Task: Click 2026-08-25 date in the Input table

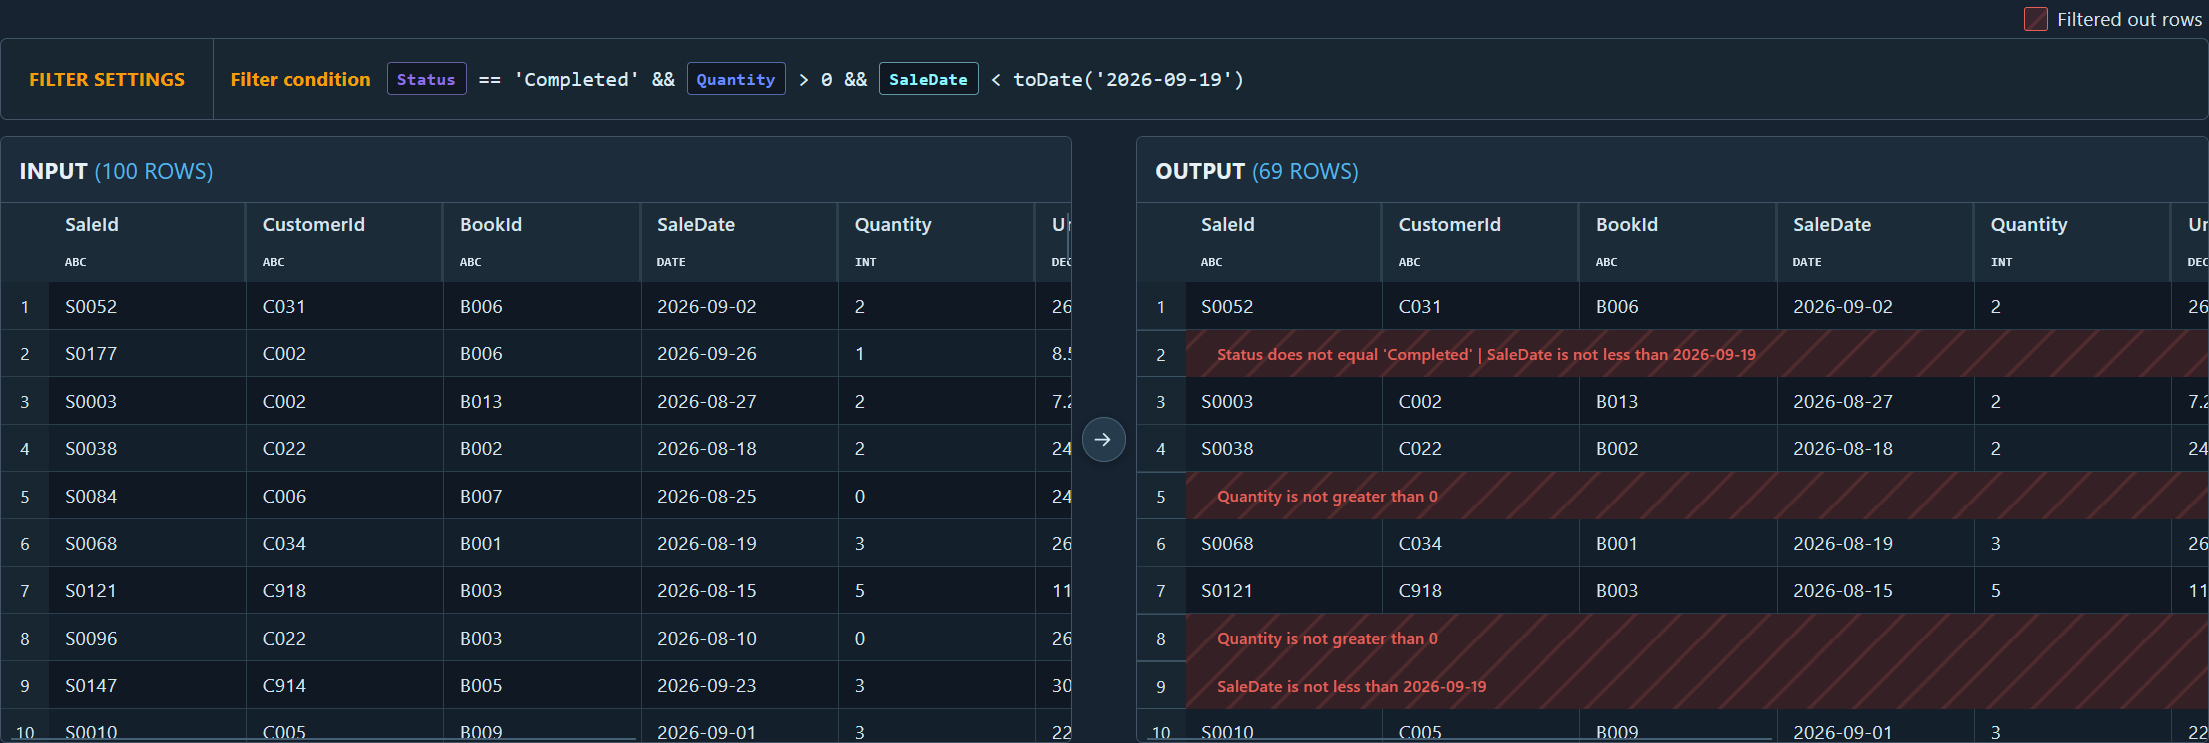Action: coord(707,496)
